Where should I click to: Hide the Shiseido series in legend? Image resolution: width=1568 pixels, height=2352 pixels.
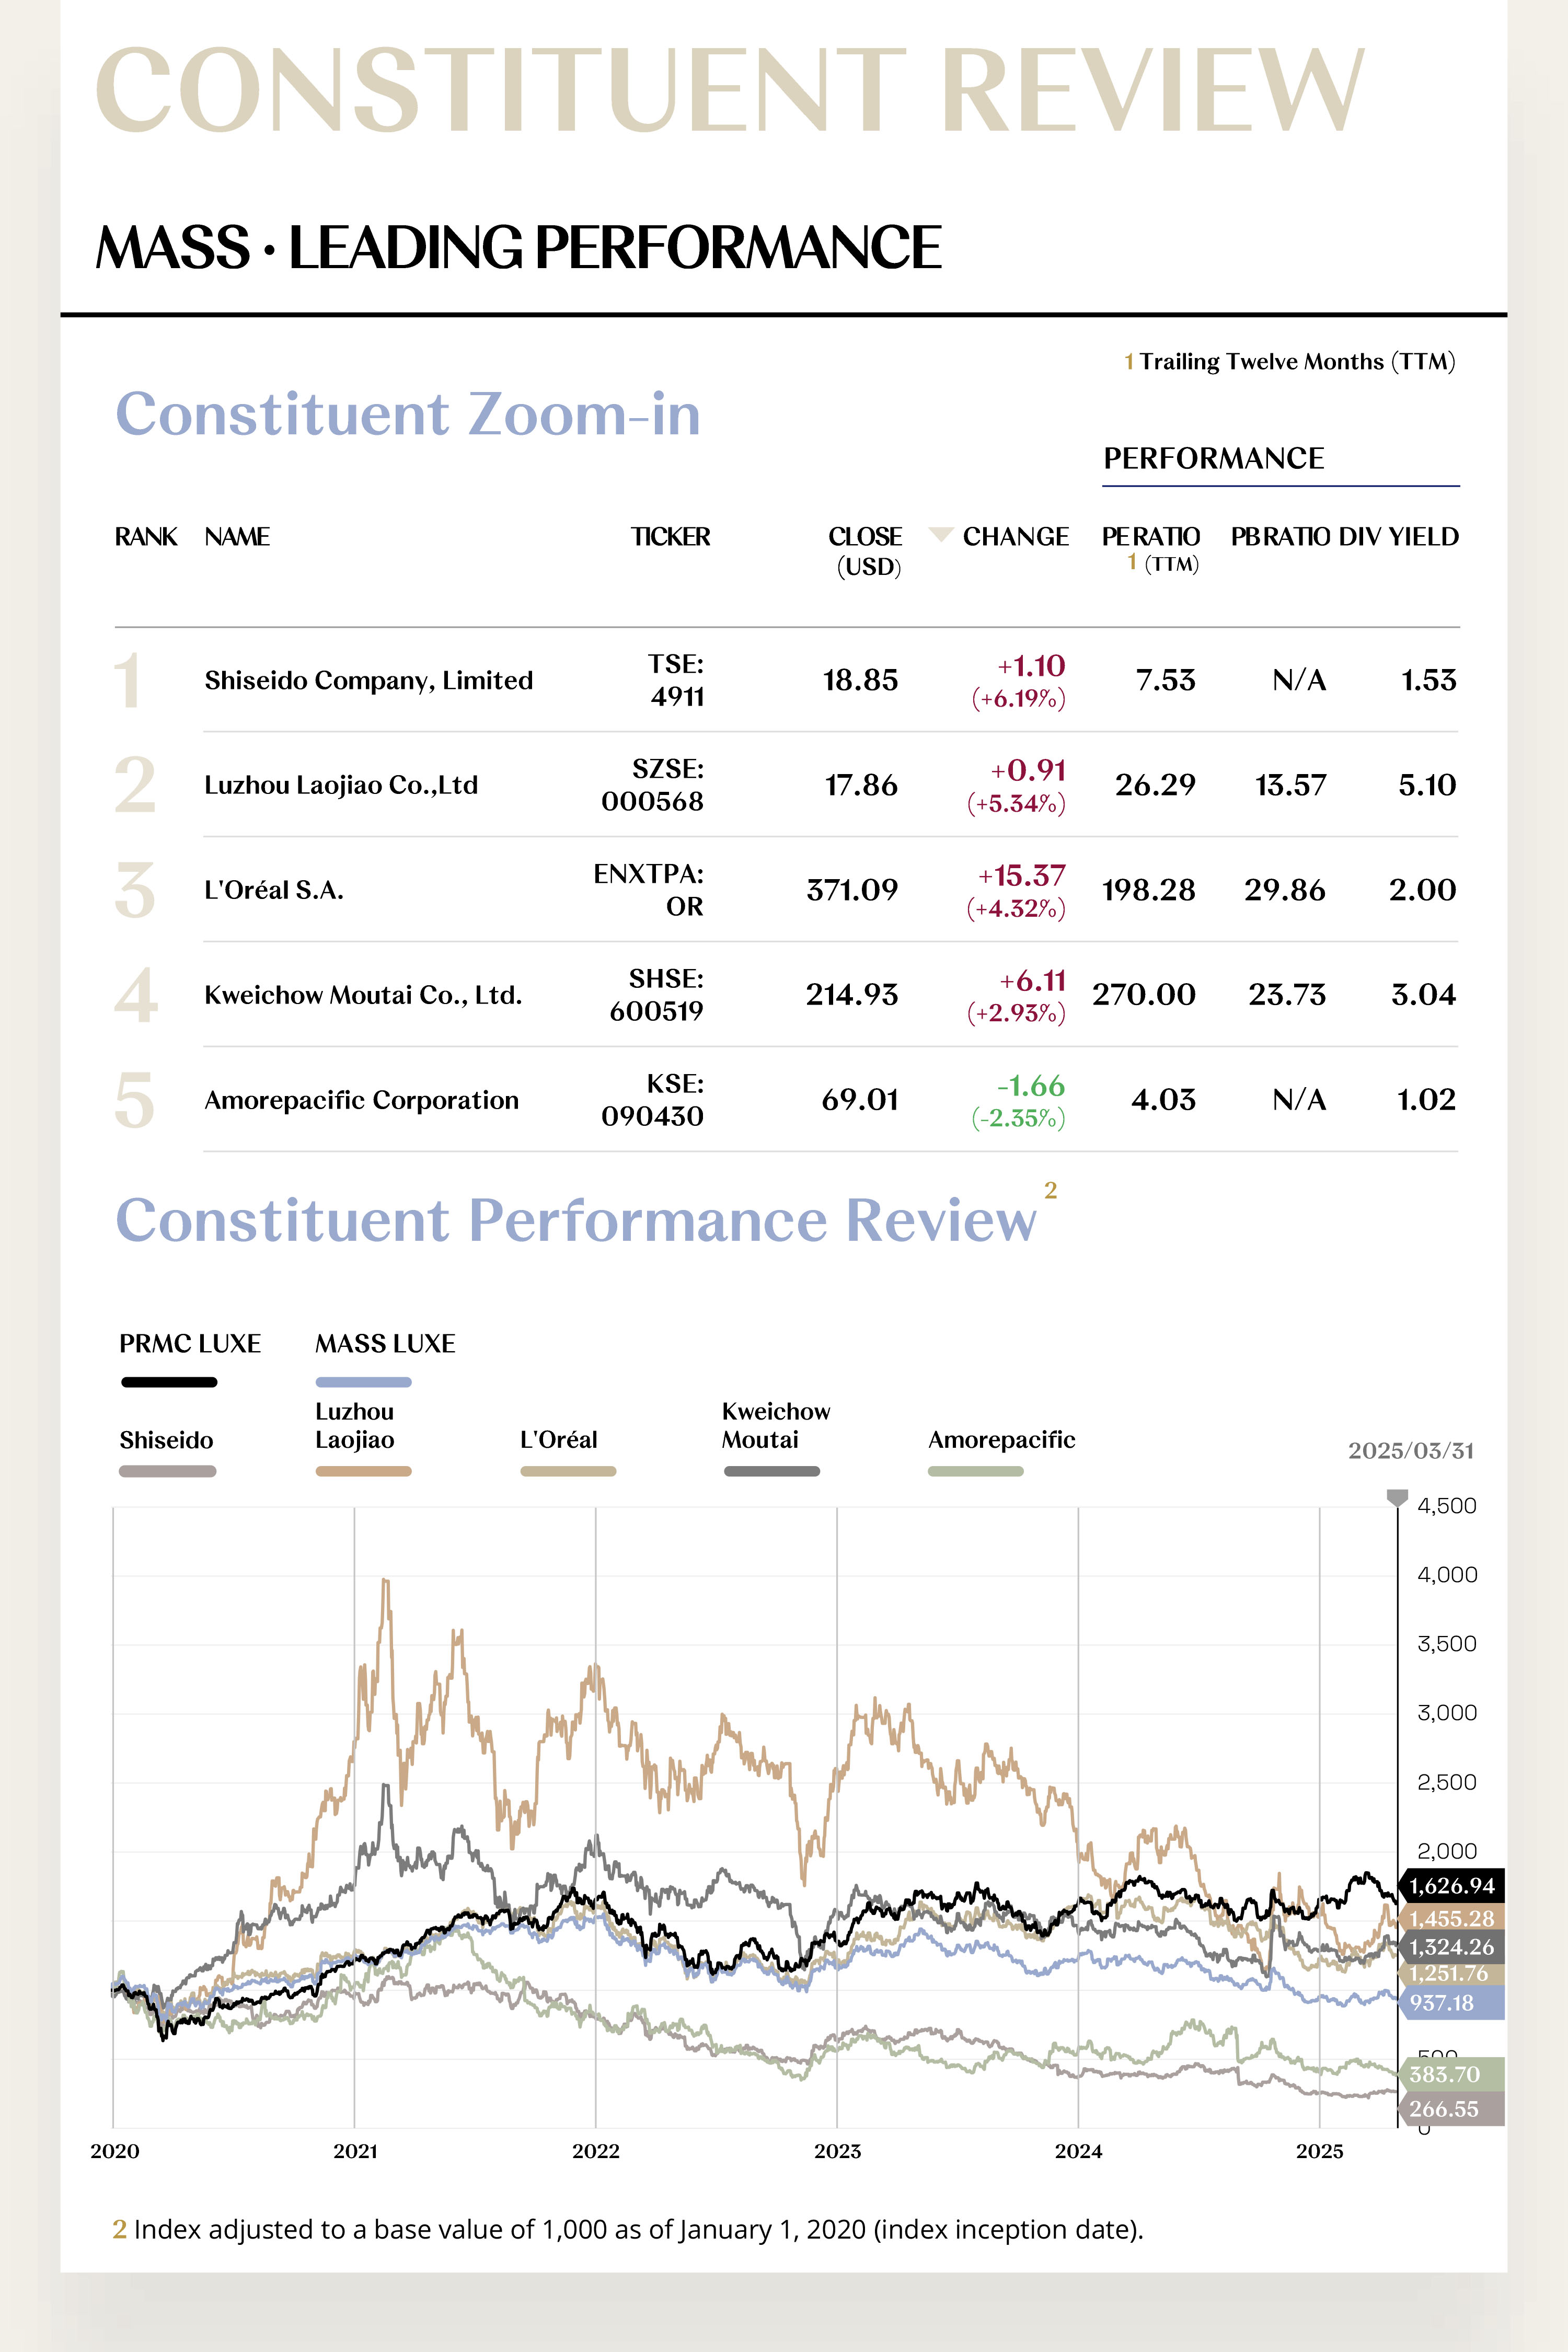(167, 1471)
